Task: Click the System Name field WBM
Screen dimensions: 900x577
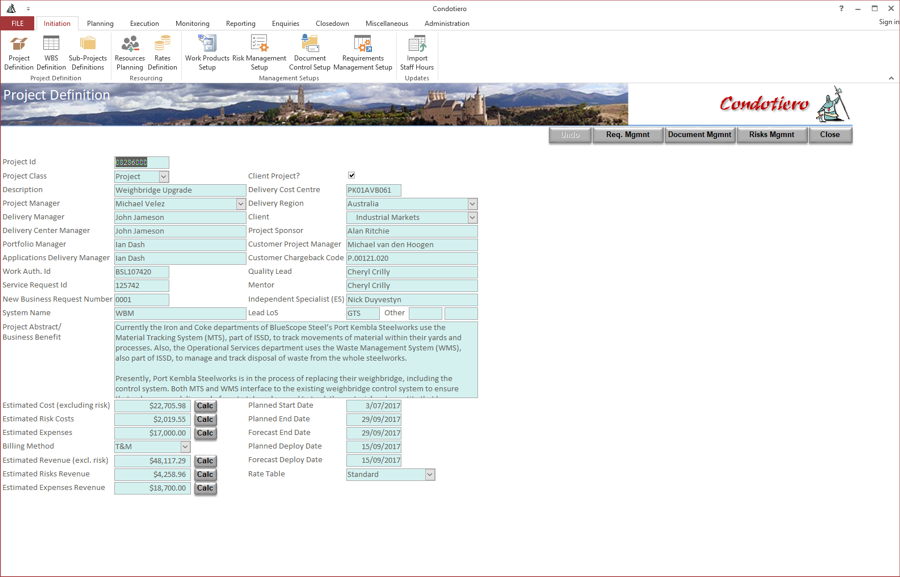Action: click(x=180, y=313)
